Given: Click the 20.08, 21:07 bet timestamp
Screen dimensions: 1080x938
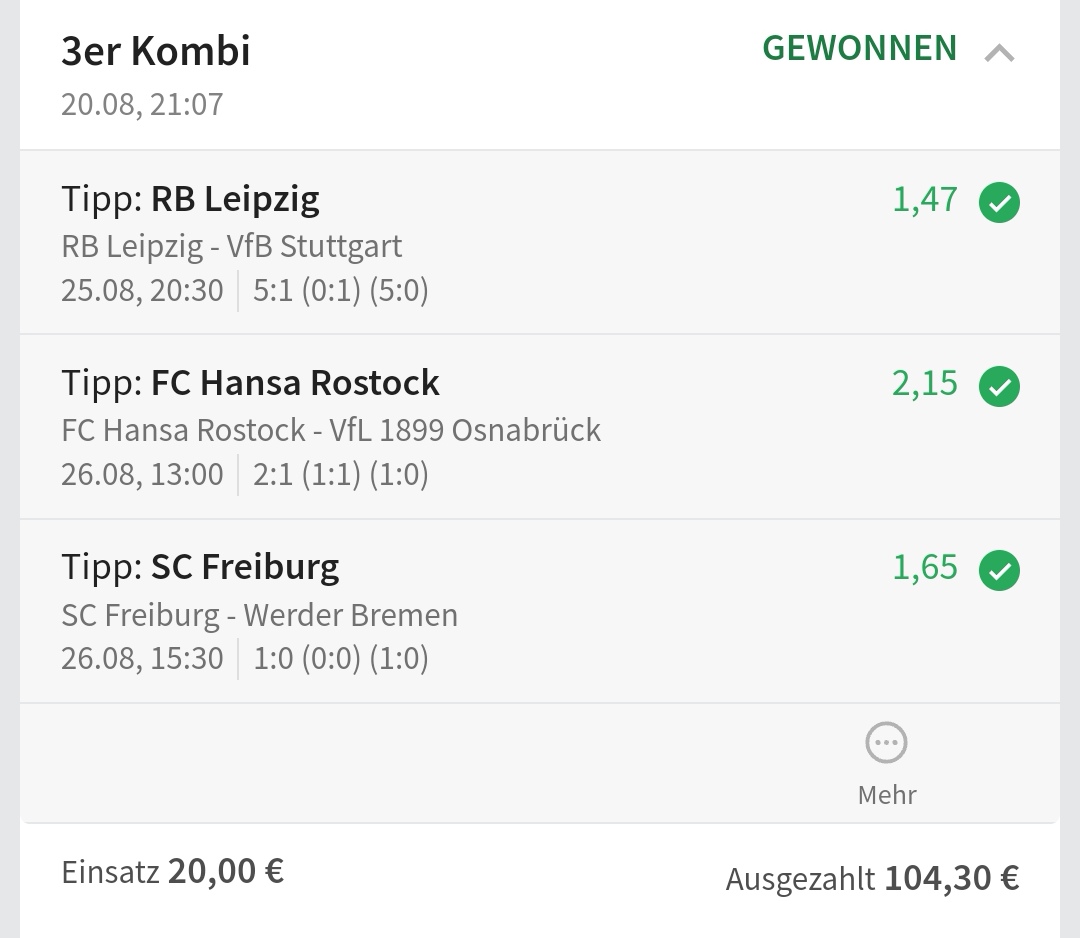Looking at the screenshot, I should 142,104.
